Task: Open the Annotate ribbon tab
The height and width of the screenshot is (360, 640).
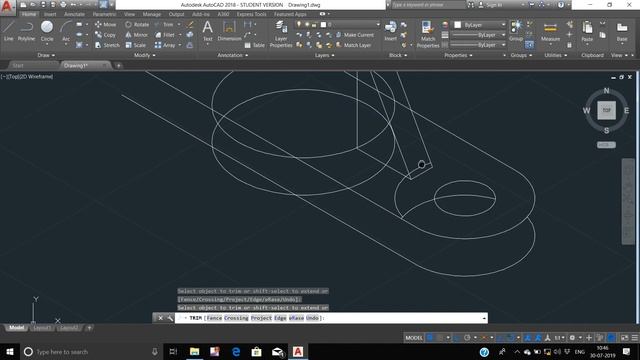Action: [x=74, y=14]
